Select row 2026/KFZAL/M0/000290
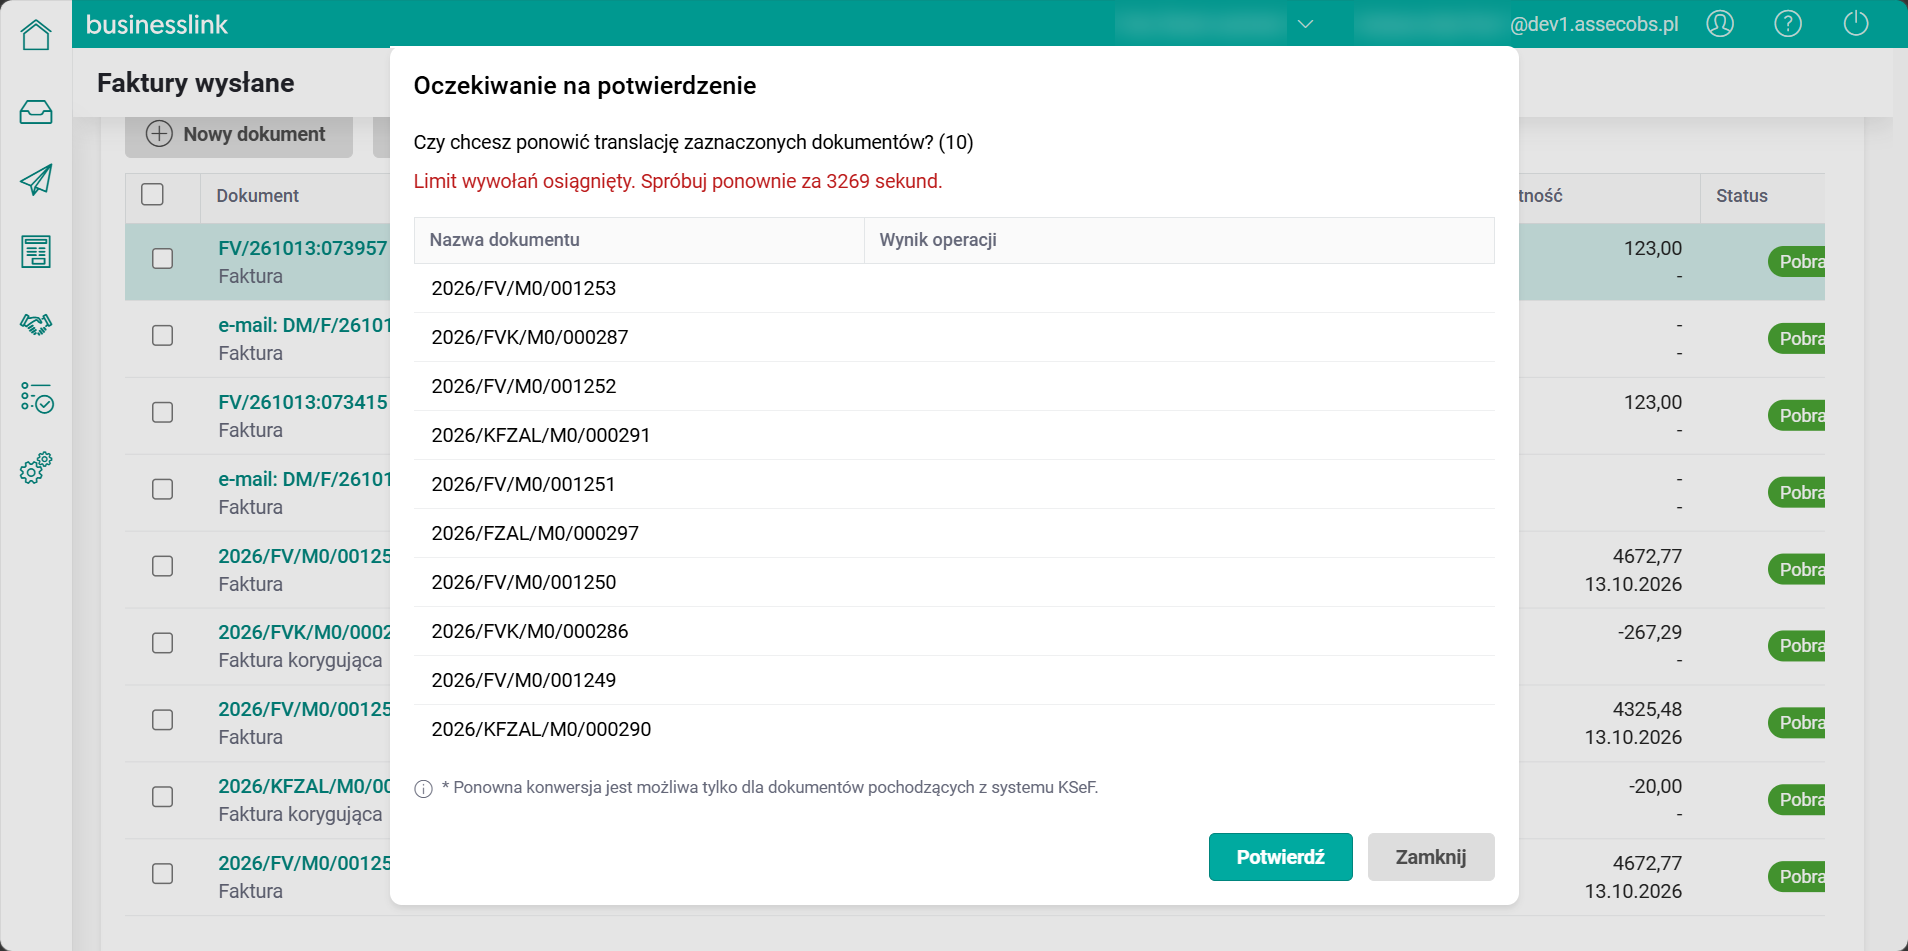Screen dimensions: 1908x951 click(x=954, y=729)
